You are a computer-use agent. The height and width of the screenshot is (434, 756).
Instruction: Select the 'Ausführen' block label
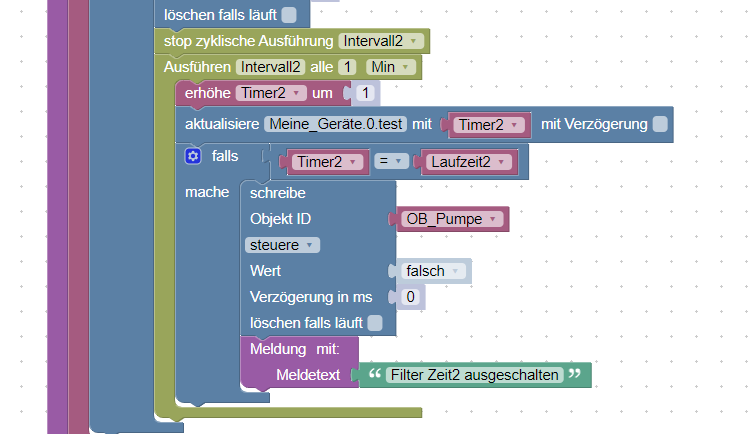pos(197,67)
